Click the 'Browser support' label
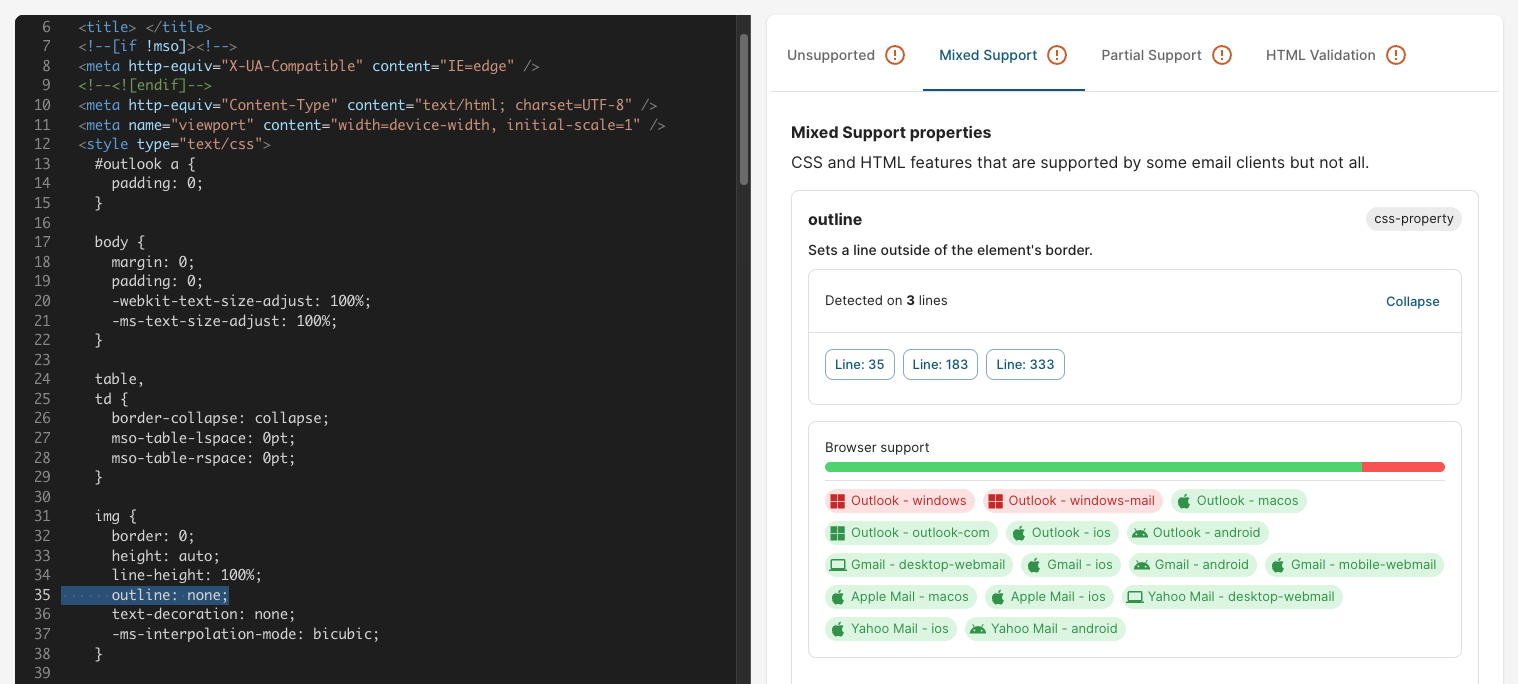This screenshot has height=684, width=1518. (x=877, y=447)
